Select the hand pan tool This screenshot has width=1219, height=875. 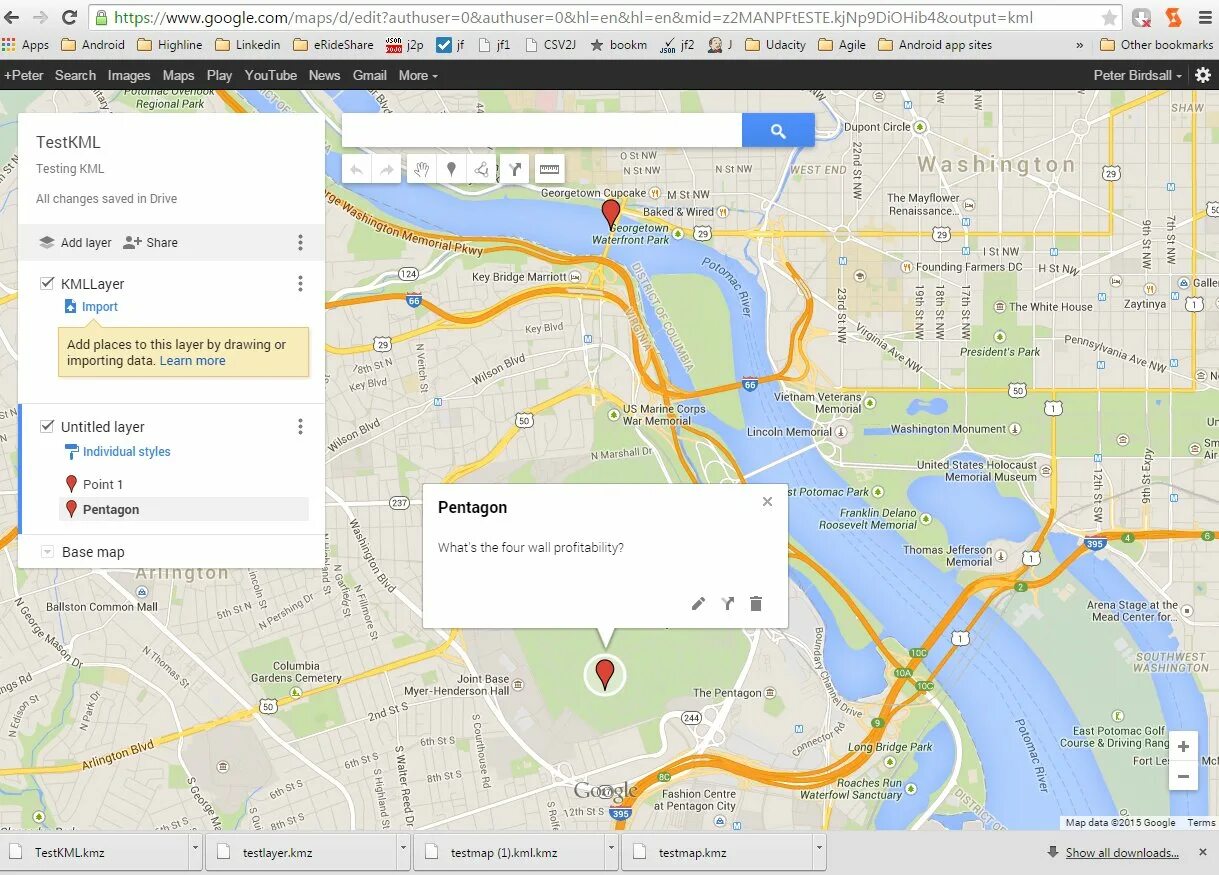[422, 169]
